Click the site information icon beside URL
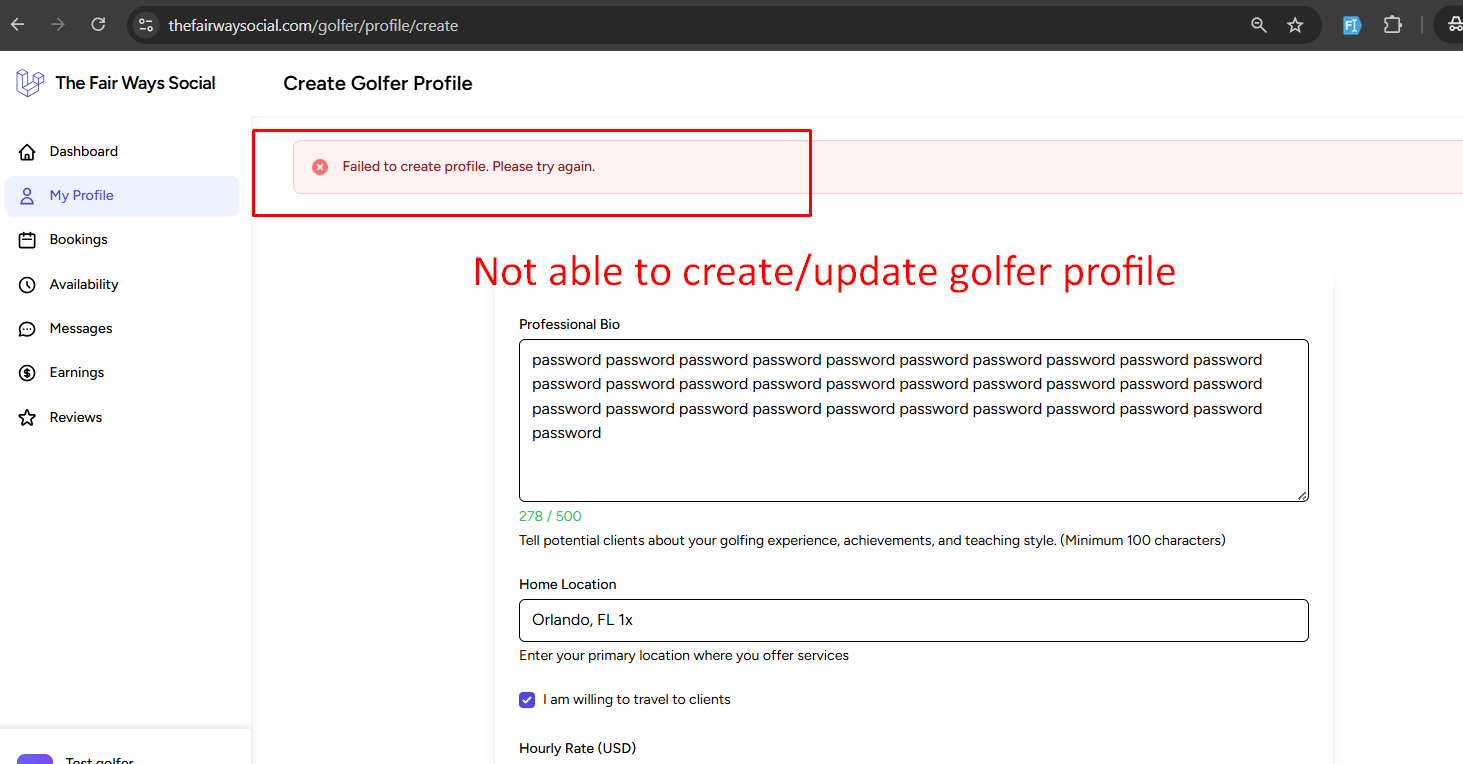This screenshot has width=1463, height=764. pos(146,25)
